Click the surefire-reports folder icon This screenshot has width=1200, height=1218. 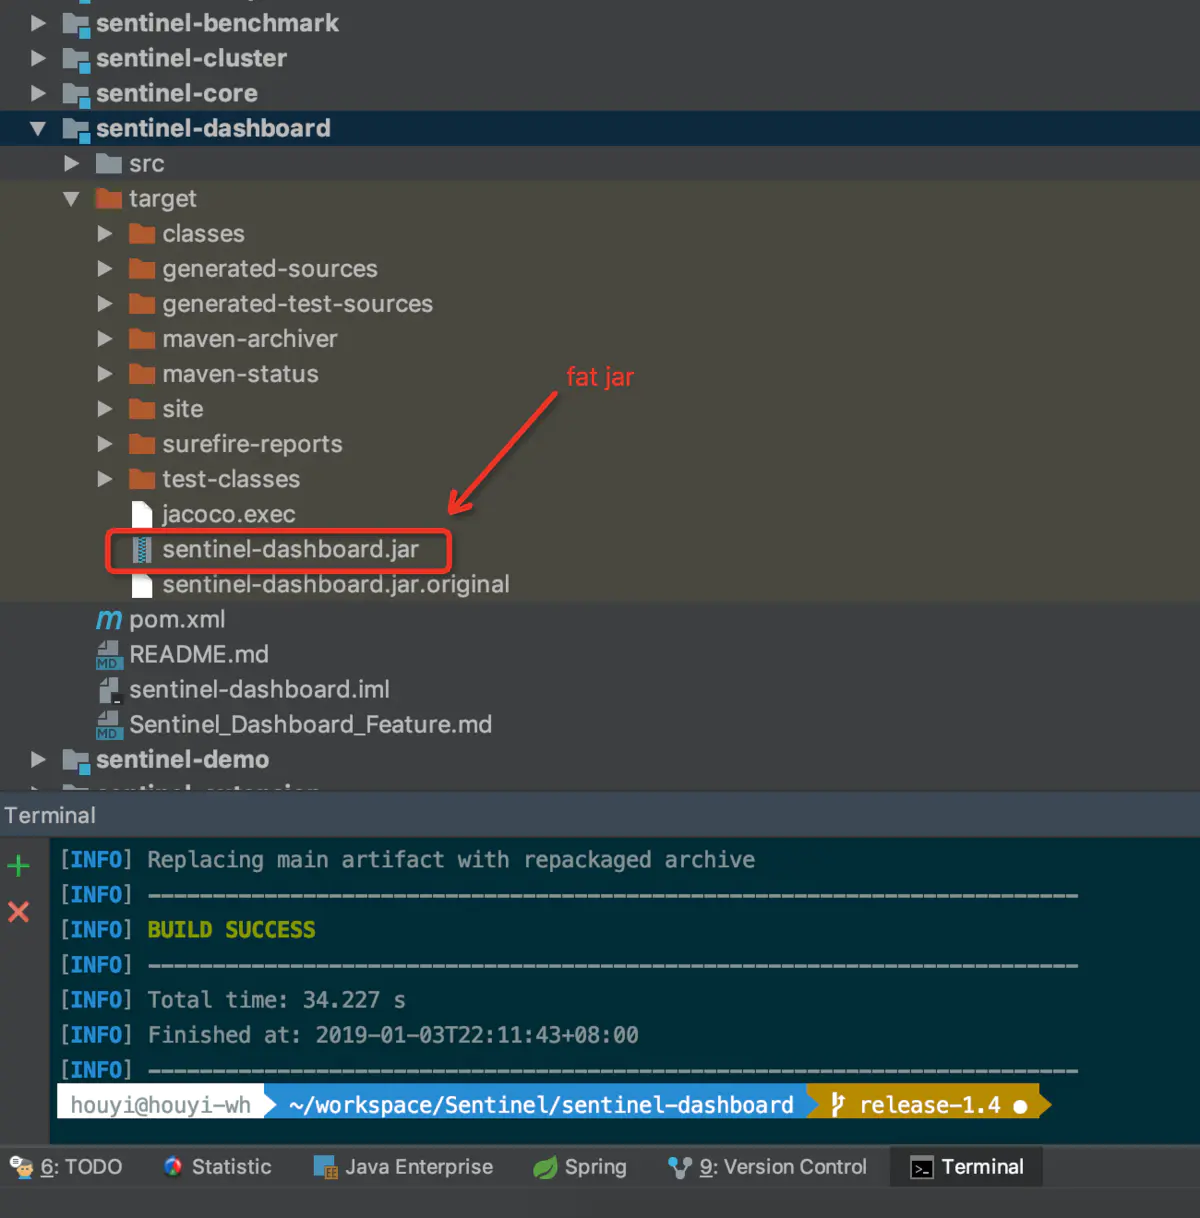pos(143,444)
